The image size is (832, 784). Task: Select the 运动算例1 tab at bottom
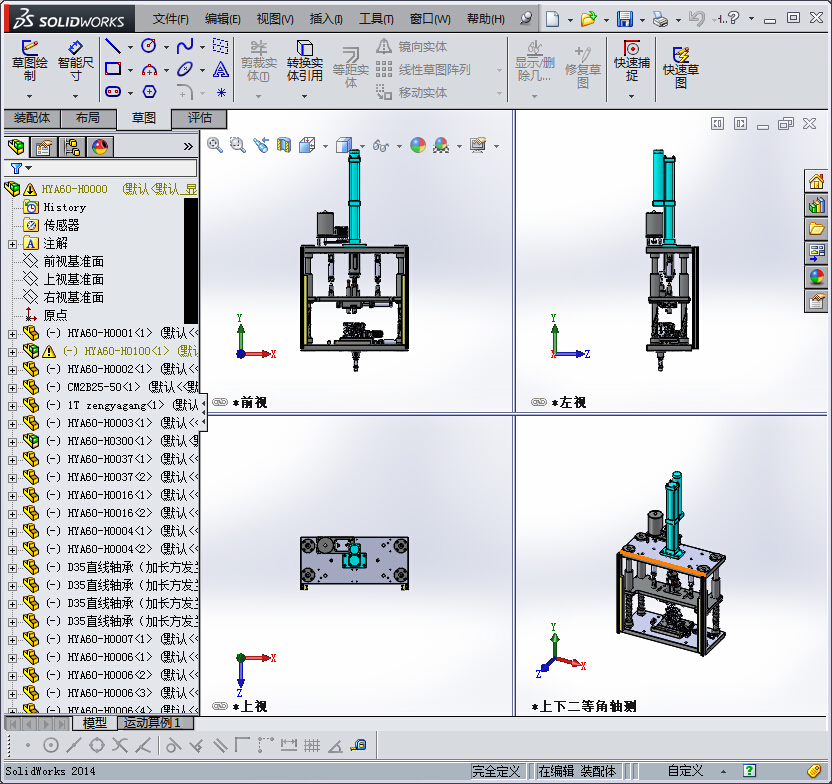pos(151,723)
